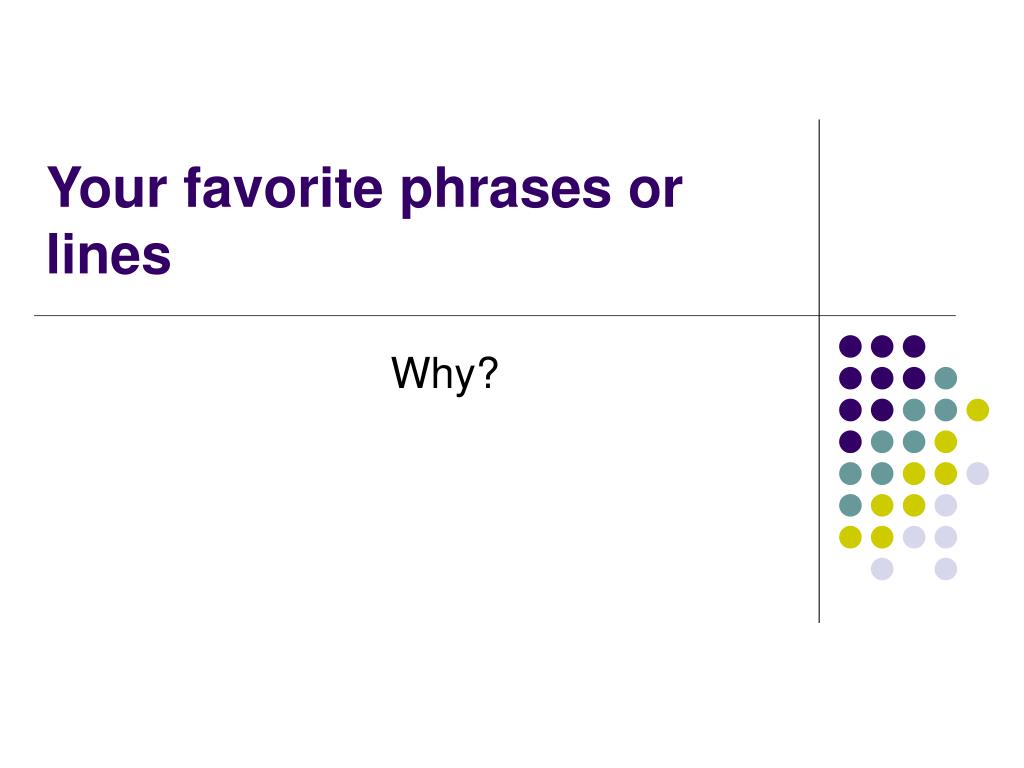Select the first lavender dot in the bottom dot row
The image size is (1024, 768).
[882, 569]
